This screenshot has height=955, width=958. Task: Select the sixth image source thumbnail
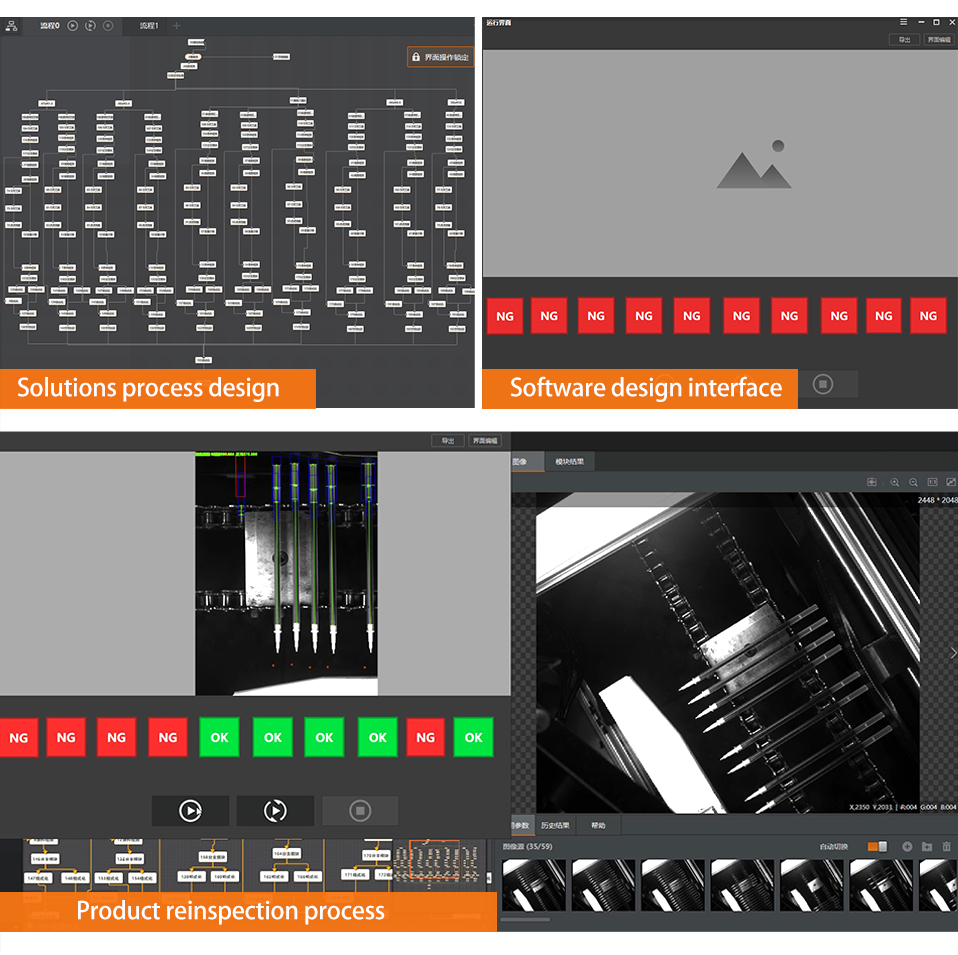pos(881,885)
